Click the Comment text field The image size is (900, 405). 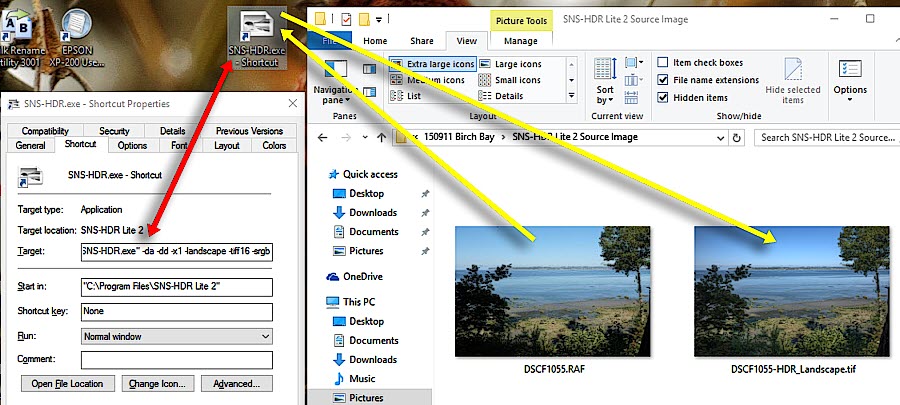point(177,360)
